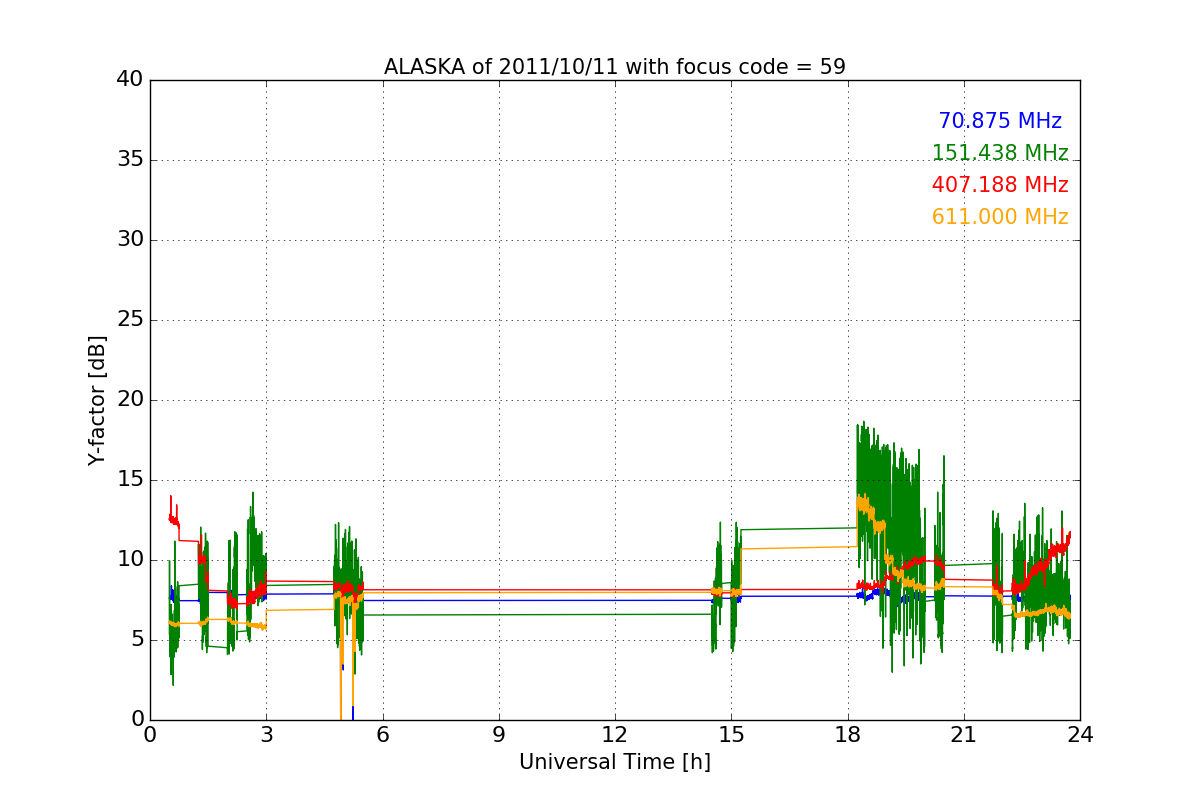Select the 611.000 MHz legend label
Image resolution: width=1200 pixels, height=800 pixels.
(1000, 217)
